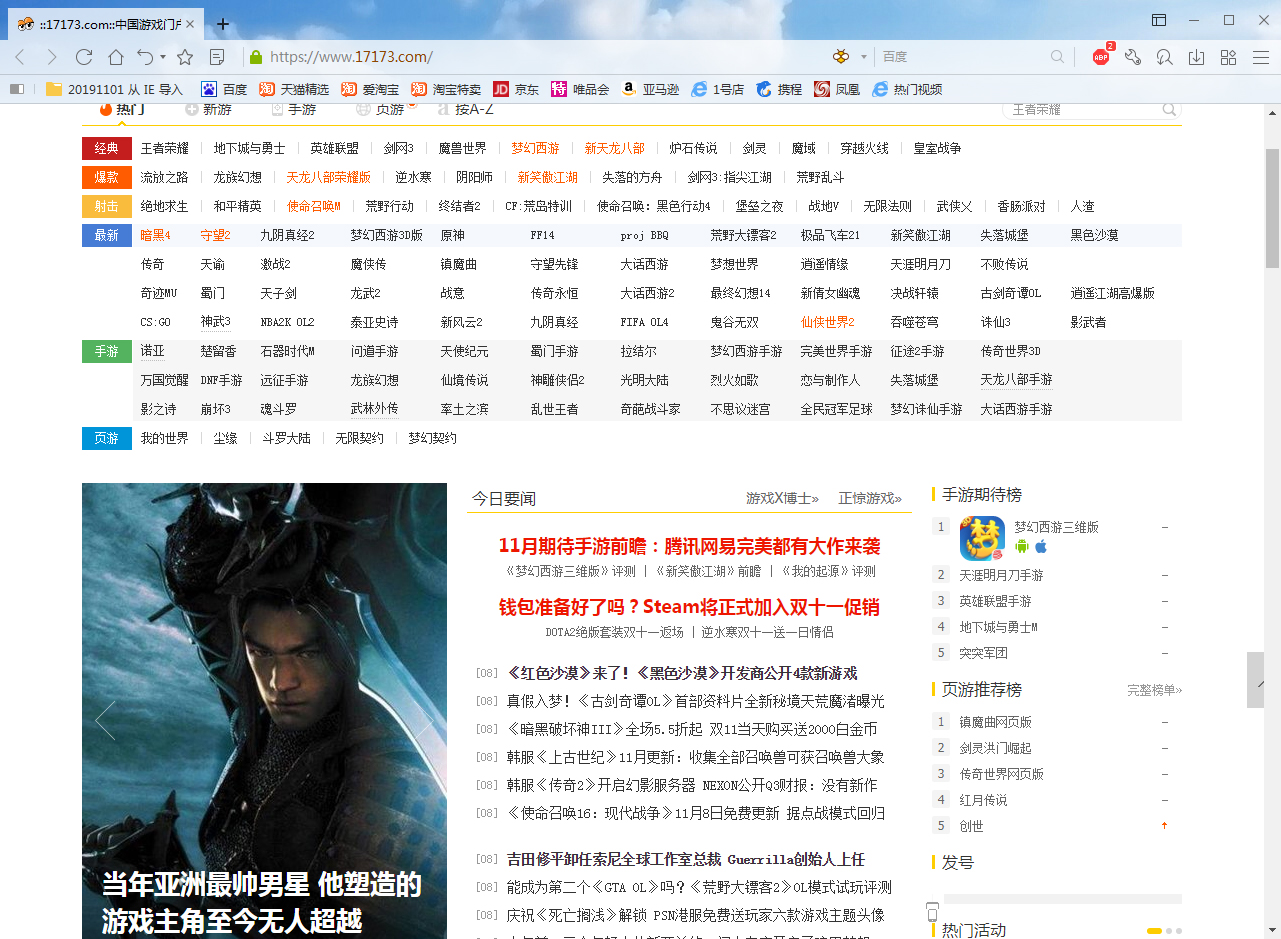Click the extensions grid icon in the toolbar
This screenshot has height=939, width=1281.
click(x=1228, y=57)
